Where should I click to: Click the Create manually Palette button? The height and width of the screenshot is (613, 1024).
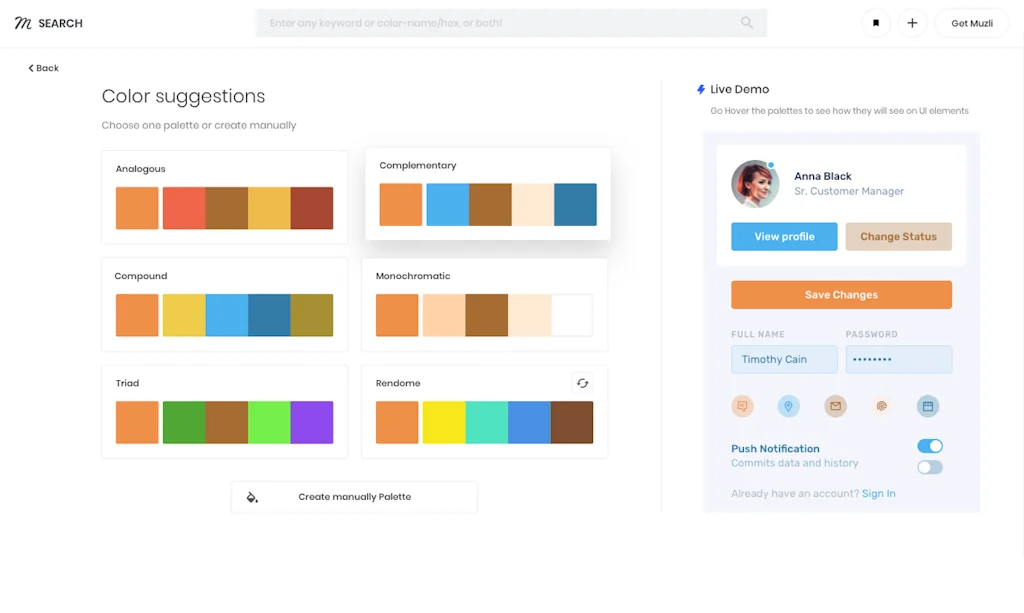354,497
